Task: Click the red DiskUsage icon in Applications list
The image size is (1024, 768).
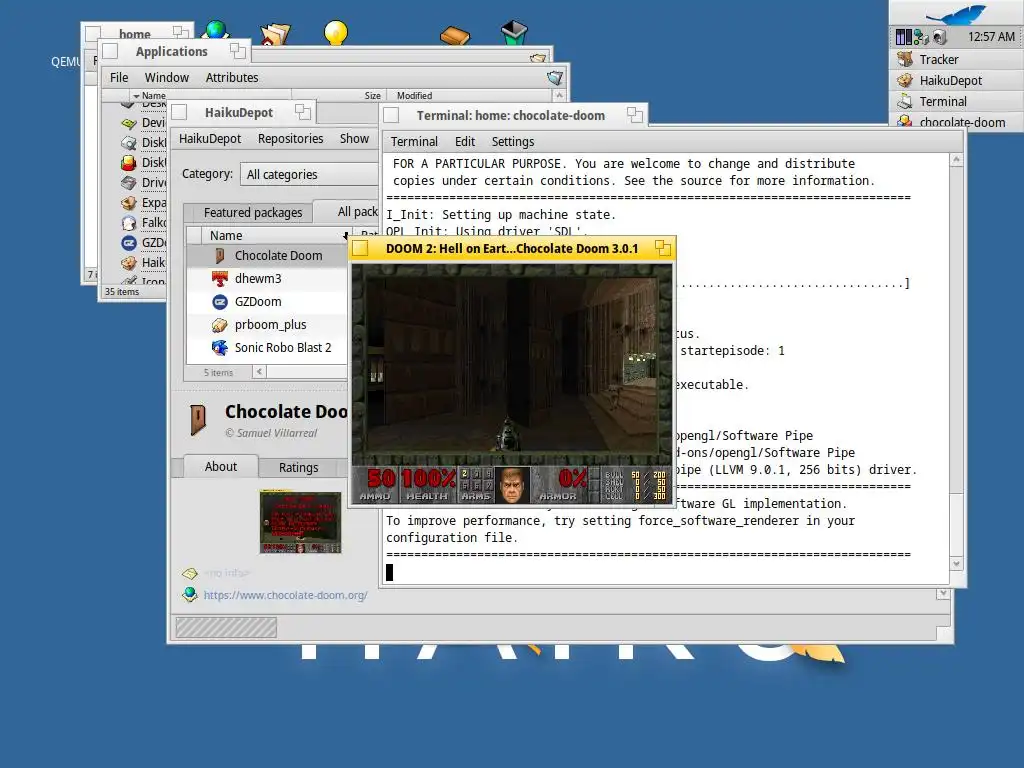Action: [129, 163]
